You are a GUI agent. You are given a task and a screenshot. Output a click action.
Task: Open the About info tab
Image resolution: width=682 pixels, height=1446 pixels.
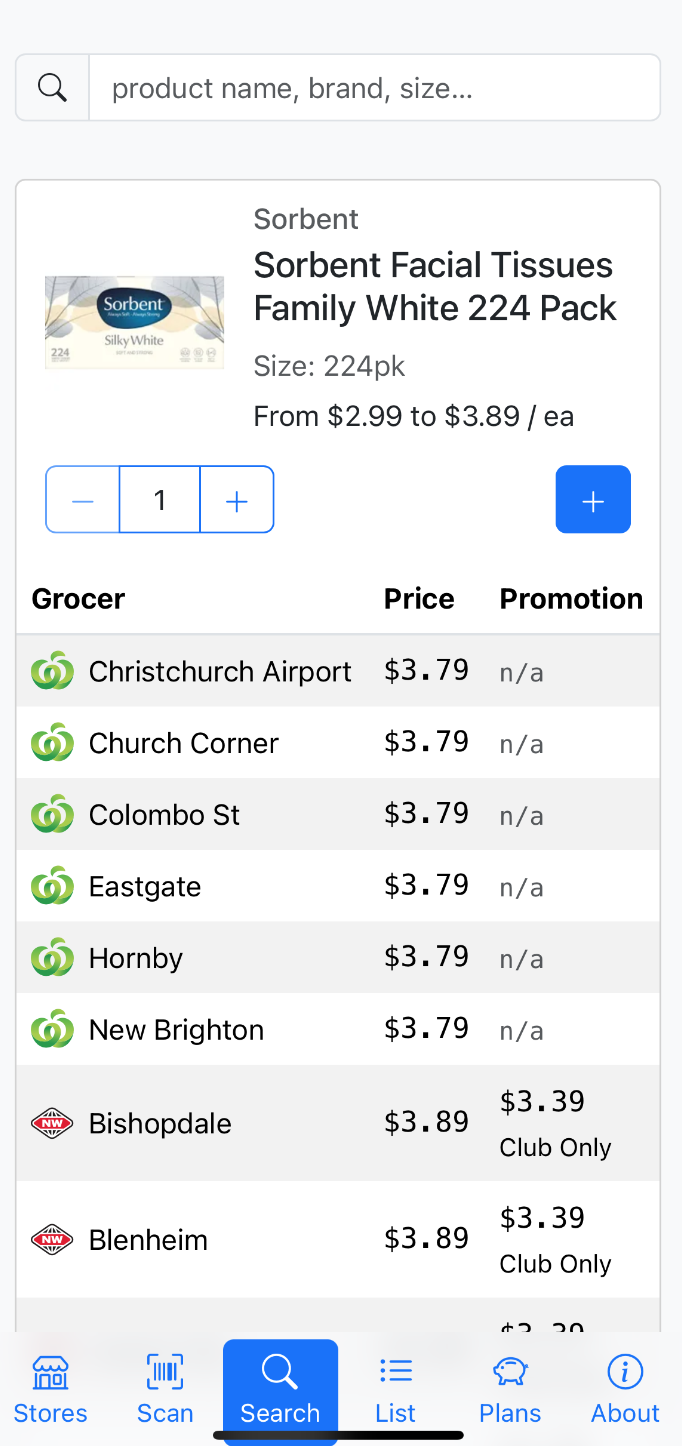[625, 1388]
